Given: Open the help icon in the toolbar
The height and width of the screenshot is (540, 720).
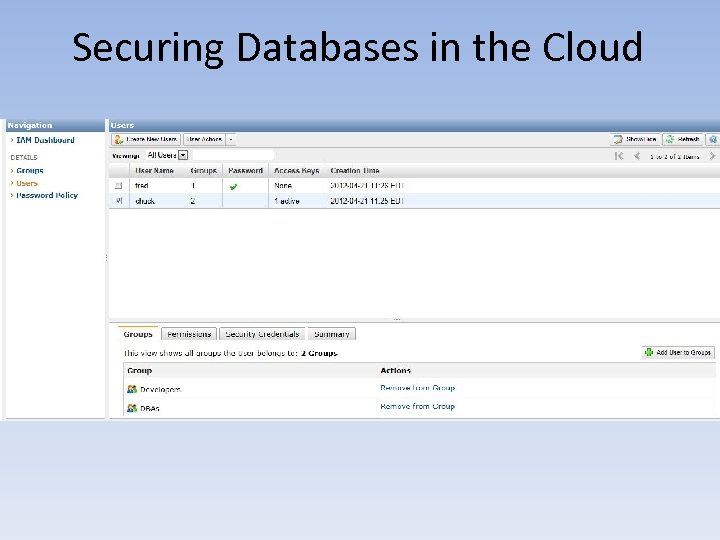Looking at the screenshot, I should point(713,140).
